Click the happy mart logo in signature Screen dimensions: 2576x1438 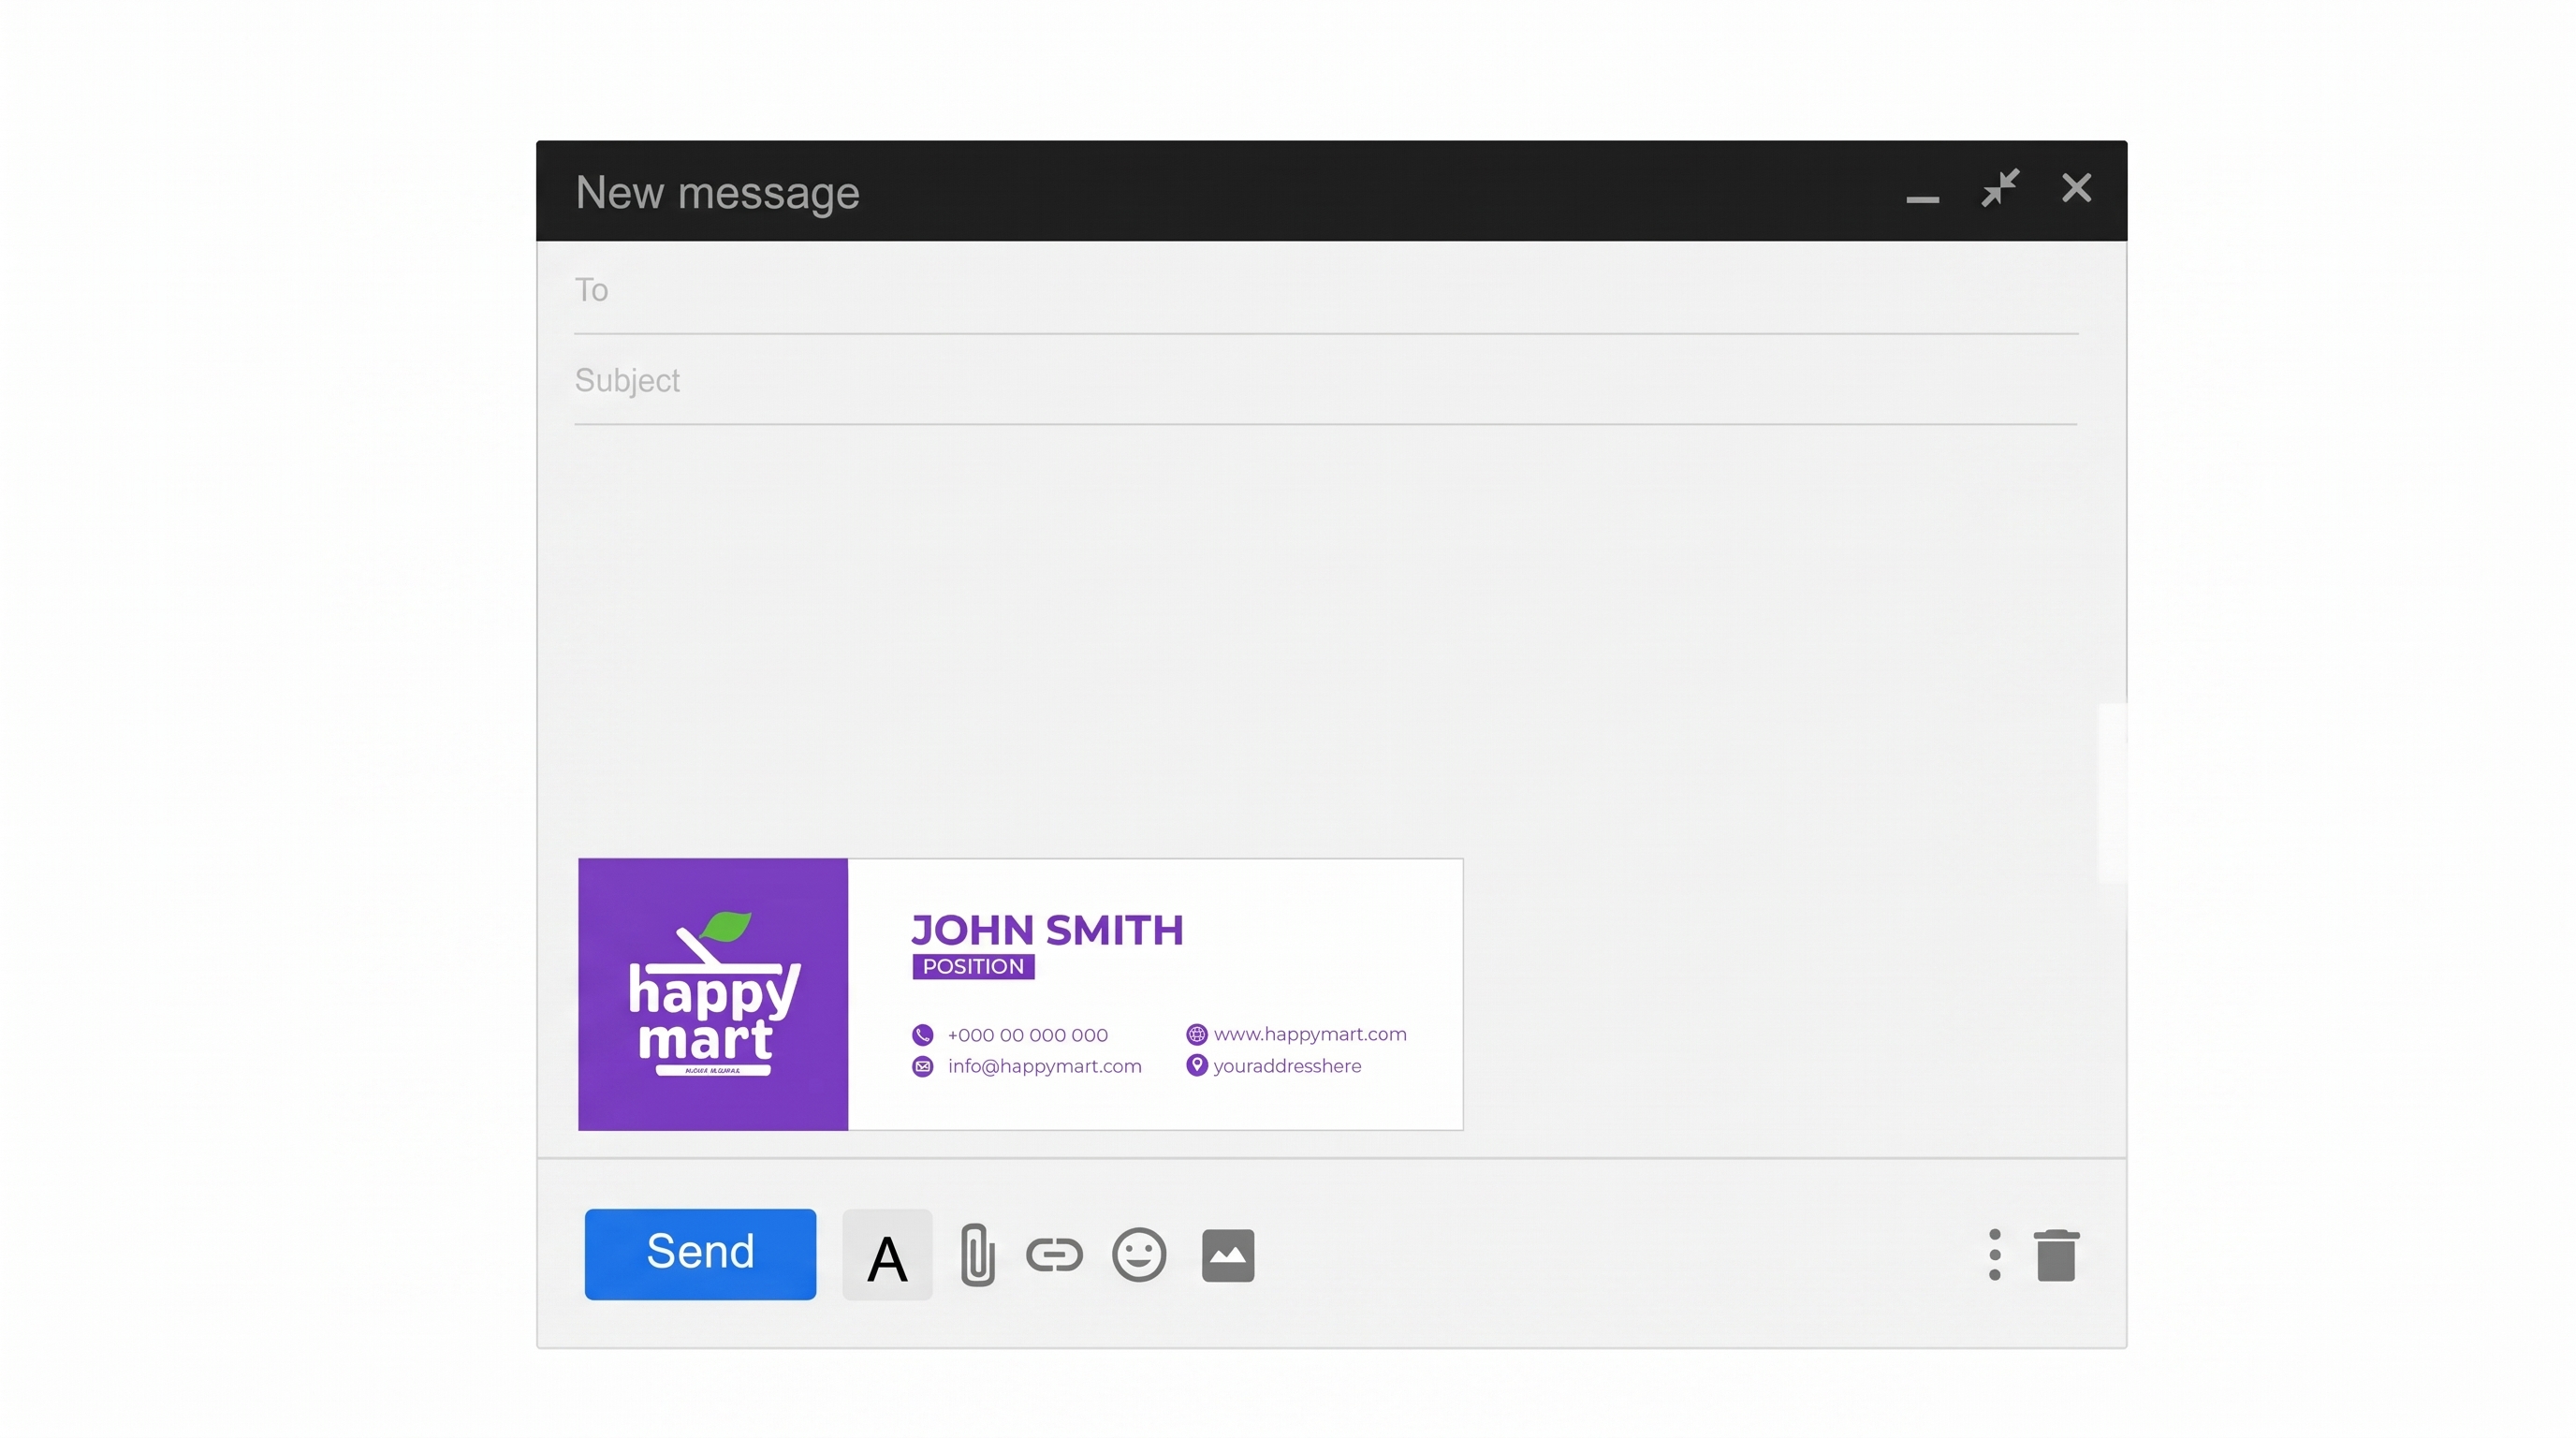click(x=713, y=994)
